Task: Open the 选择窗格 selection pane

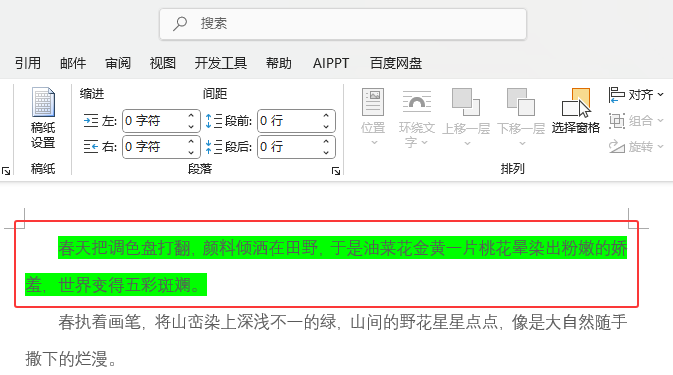Action: [x=576, y=111]
